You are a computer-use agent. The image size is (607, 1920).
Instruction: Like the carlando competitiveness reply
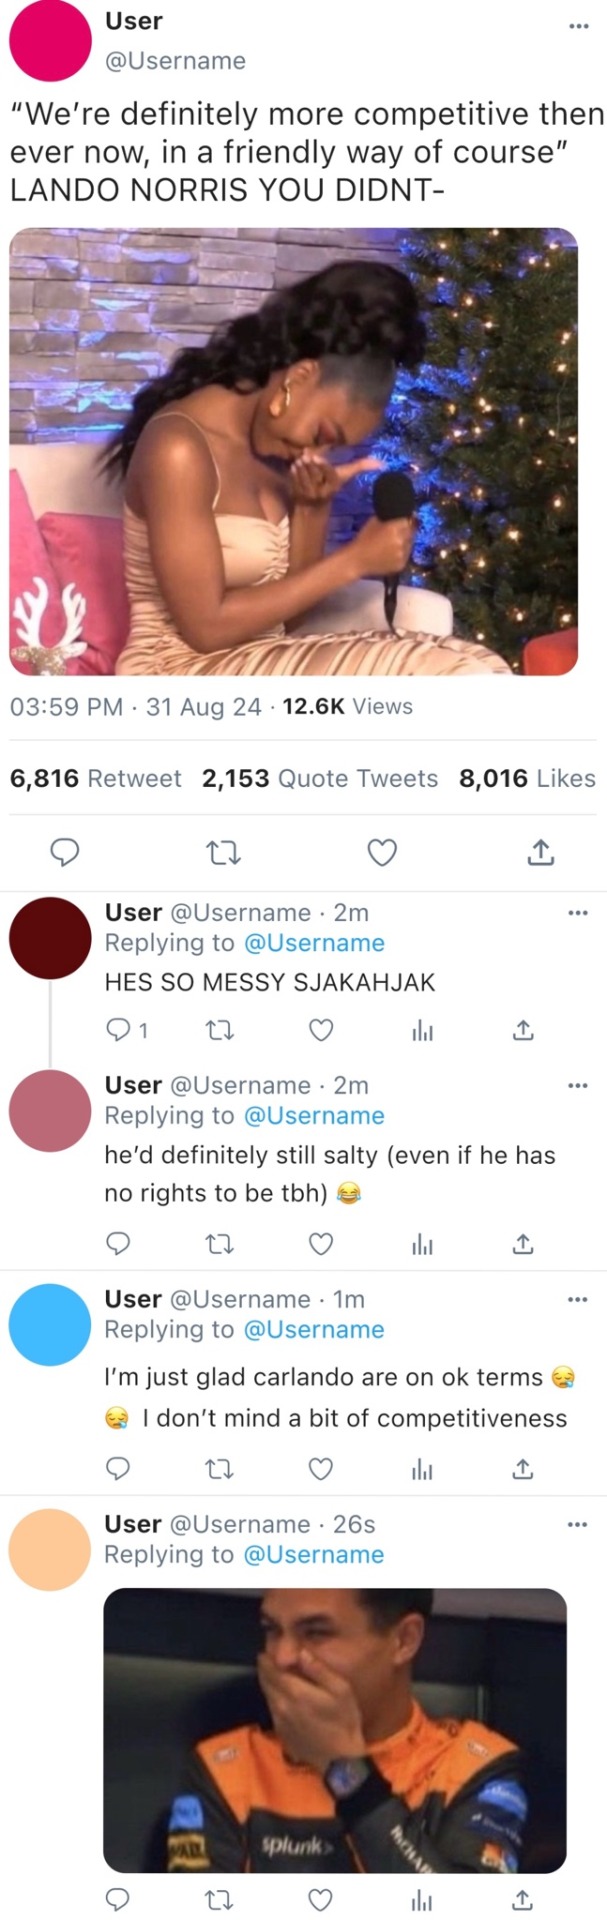pos(320,1469)
